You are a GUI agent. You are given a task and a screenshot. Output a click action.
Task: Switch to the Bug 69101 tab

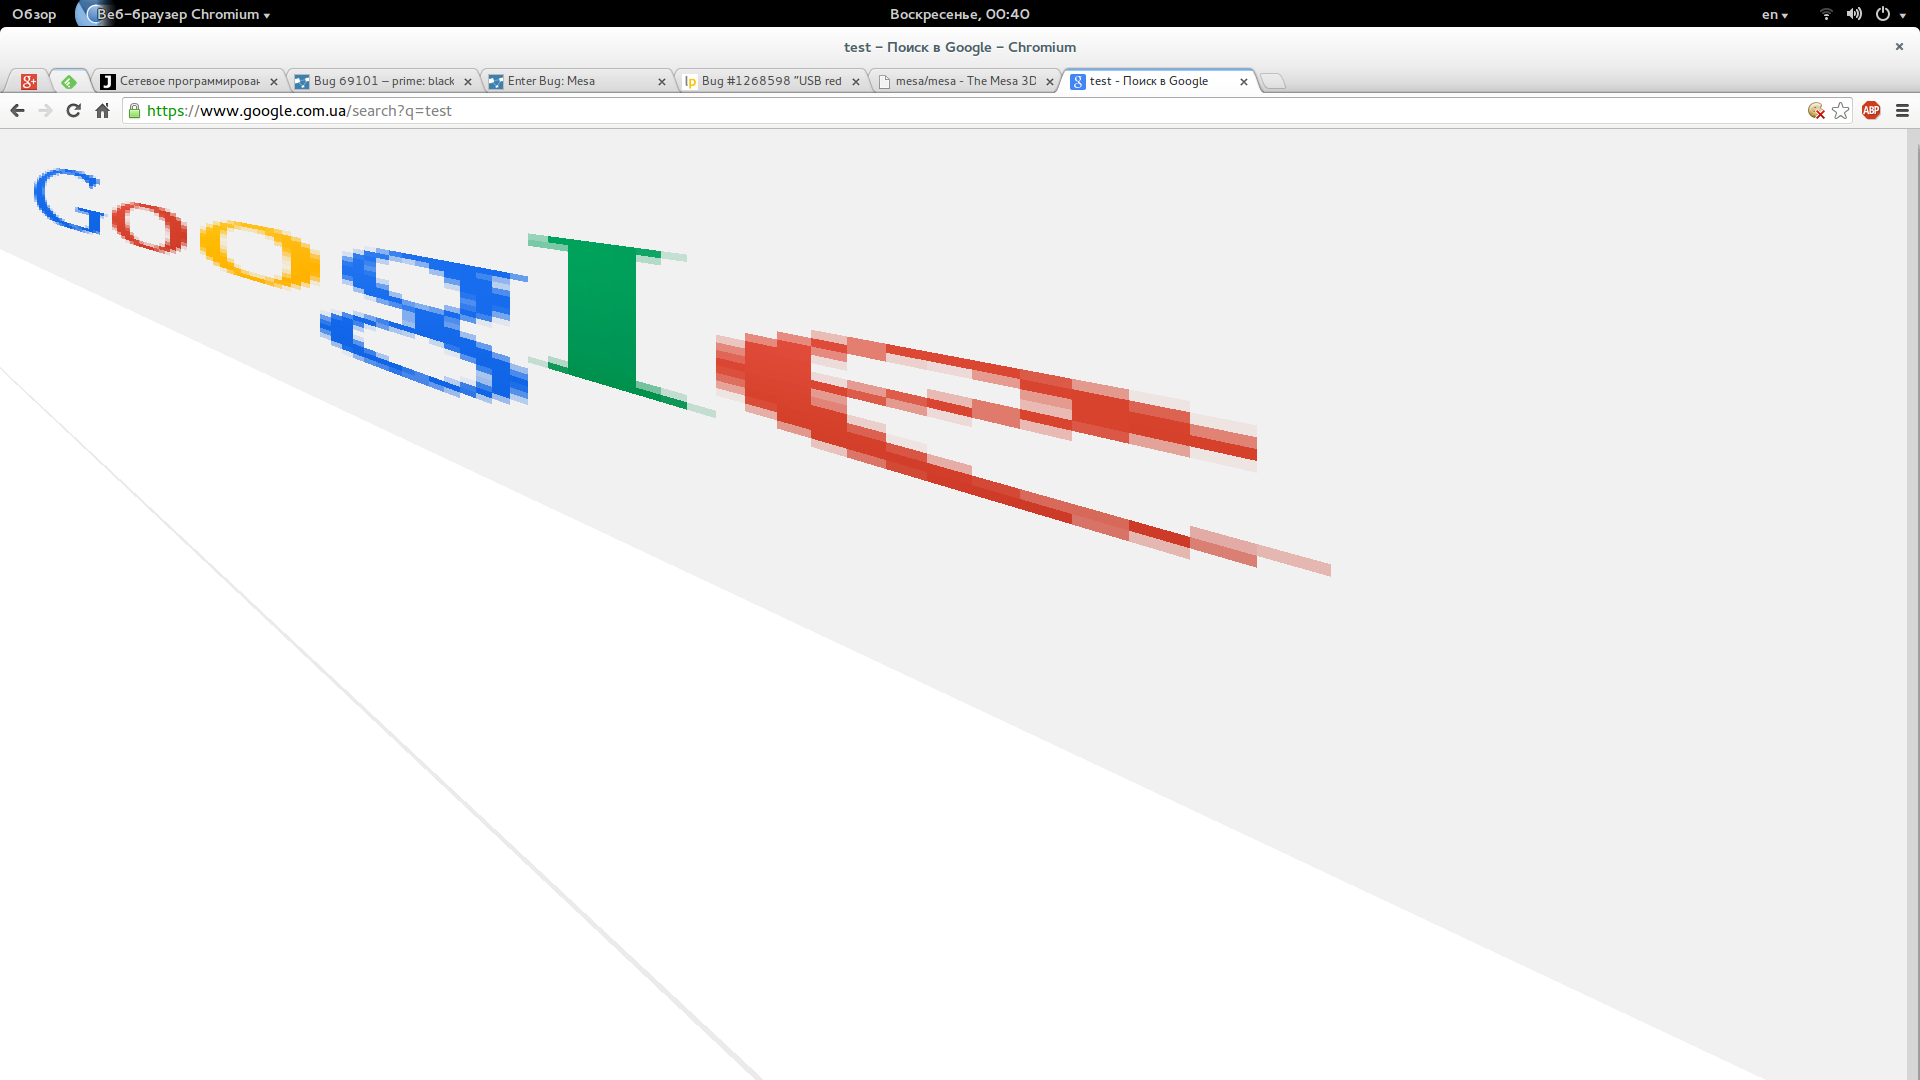[383, 81]
